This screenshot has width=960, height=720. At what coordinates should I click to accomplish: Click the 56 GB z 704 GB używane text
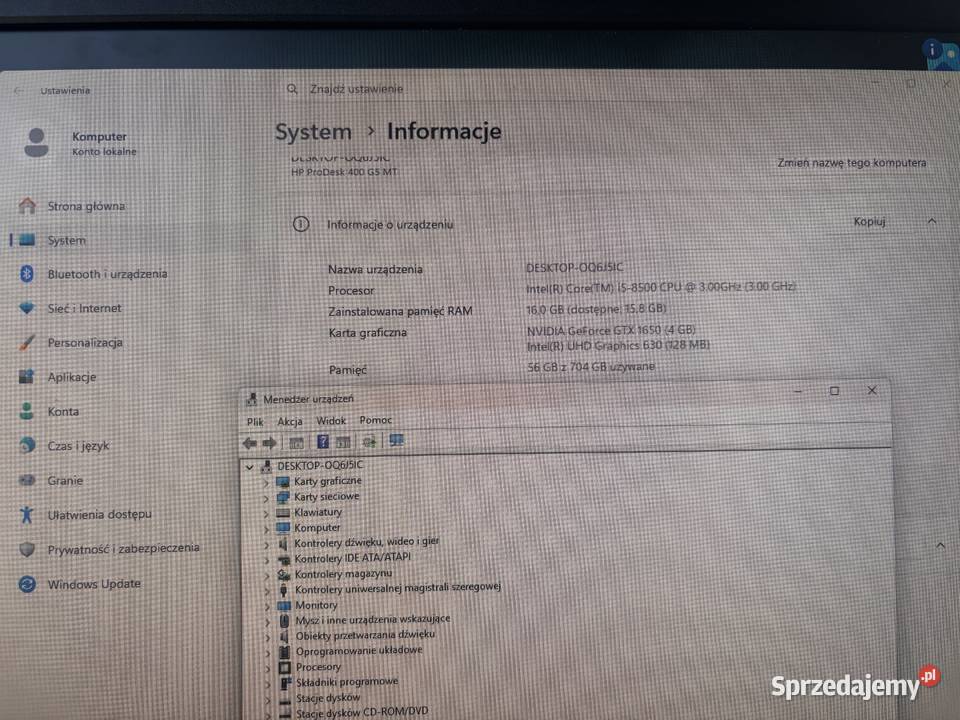coord(591,367)
